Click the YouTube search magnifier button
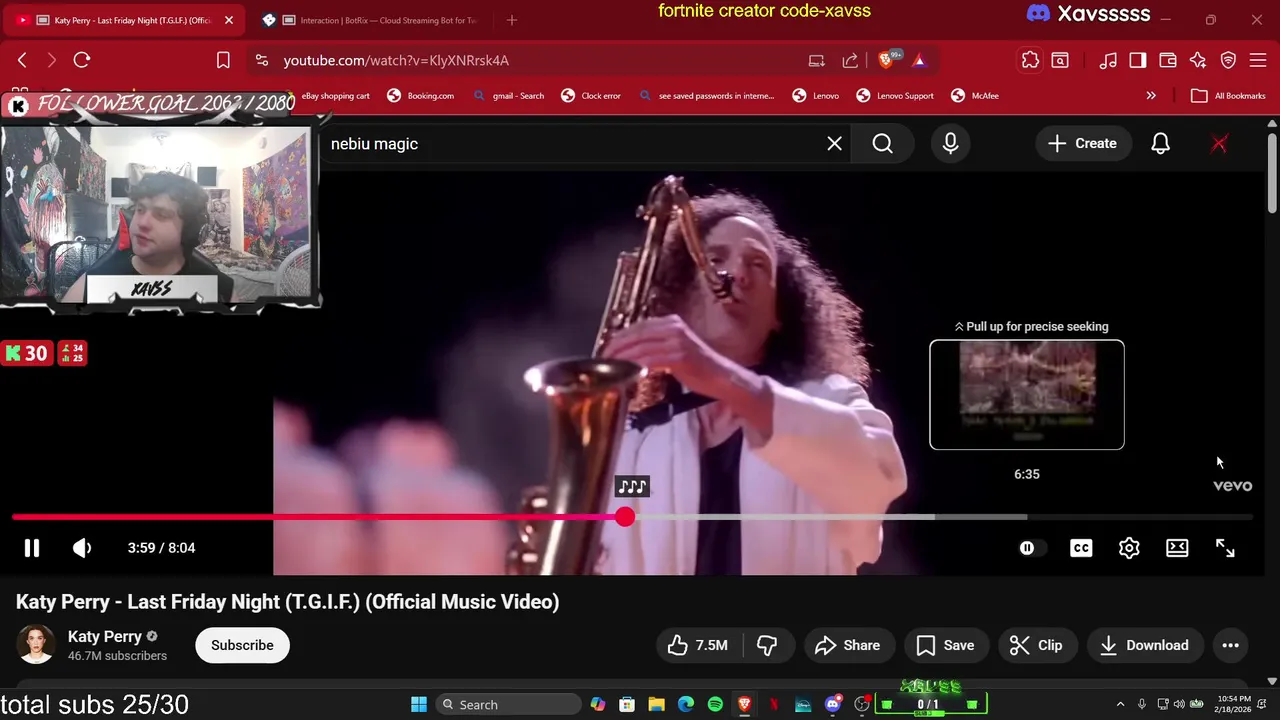The height and width of the screenshot is (720, 1280). tap(882, 143)
